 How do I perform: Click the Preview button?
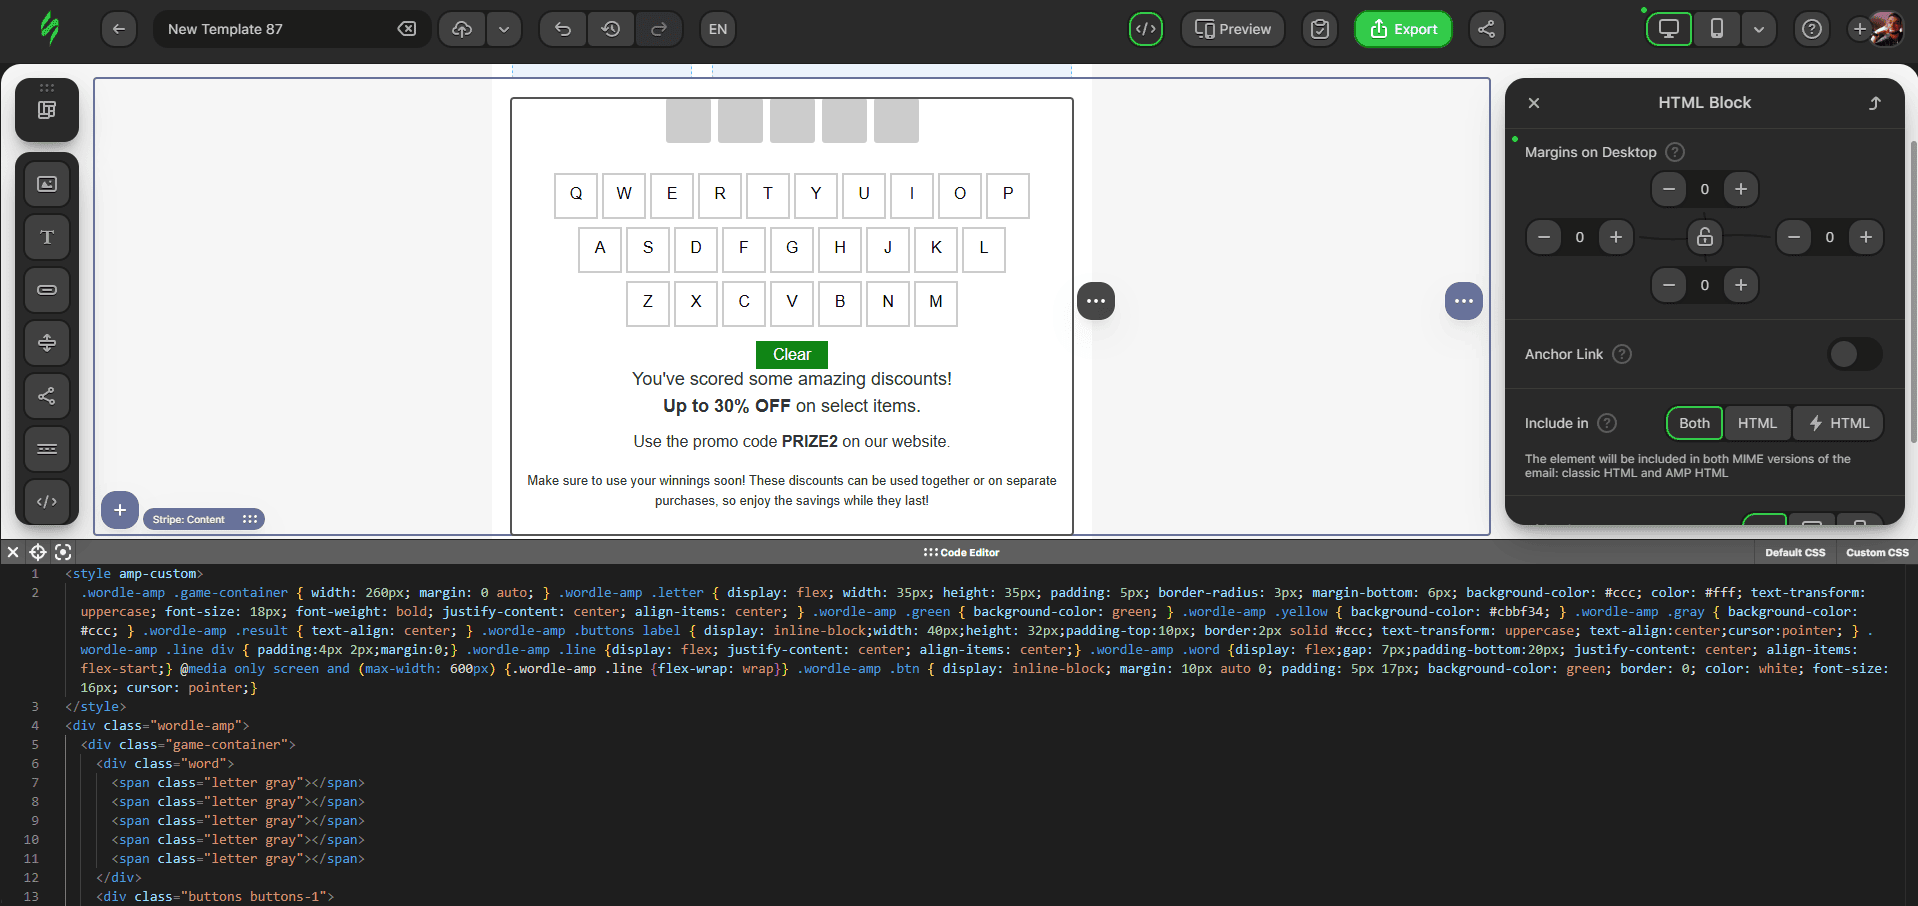1232,29
